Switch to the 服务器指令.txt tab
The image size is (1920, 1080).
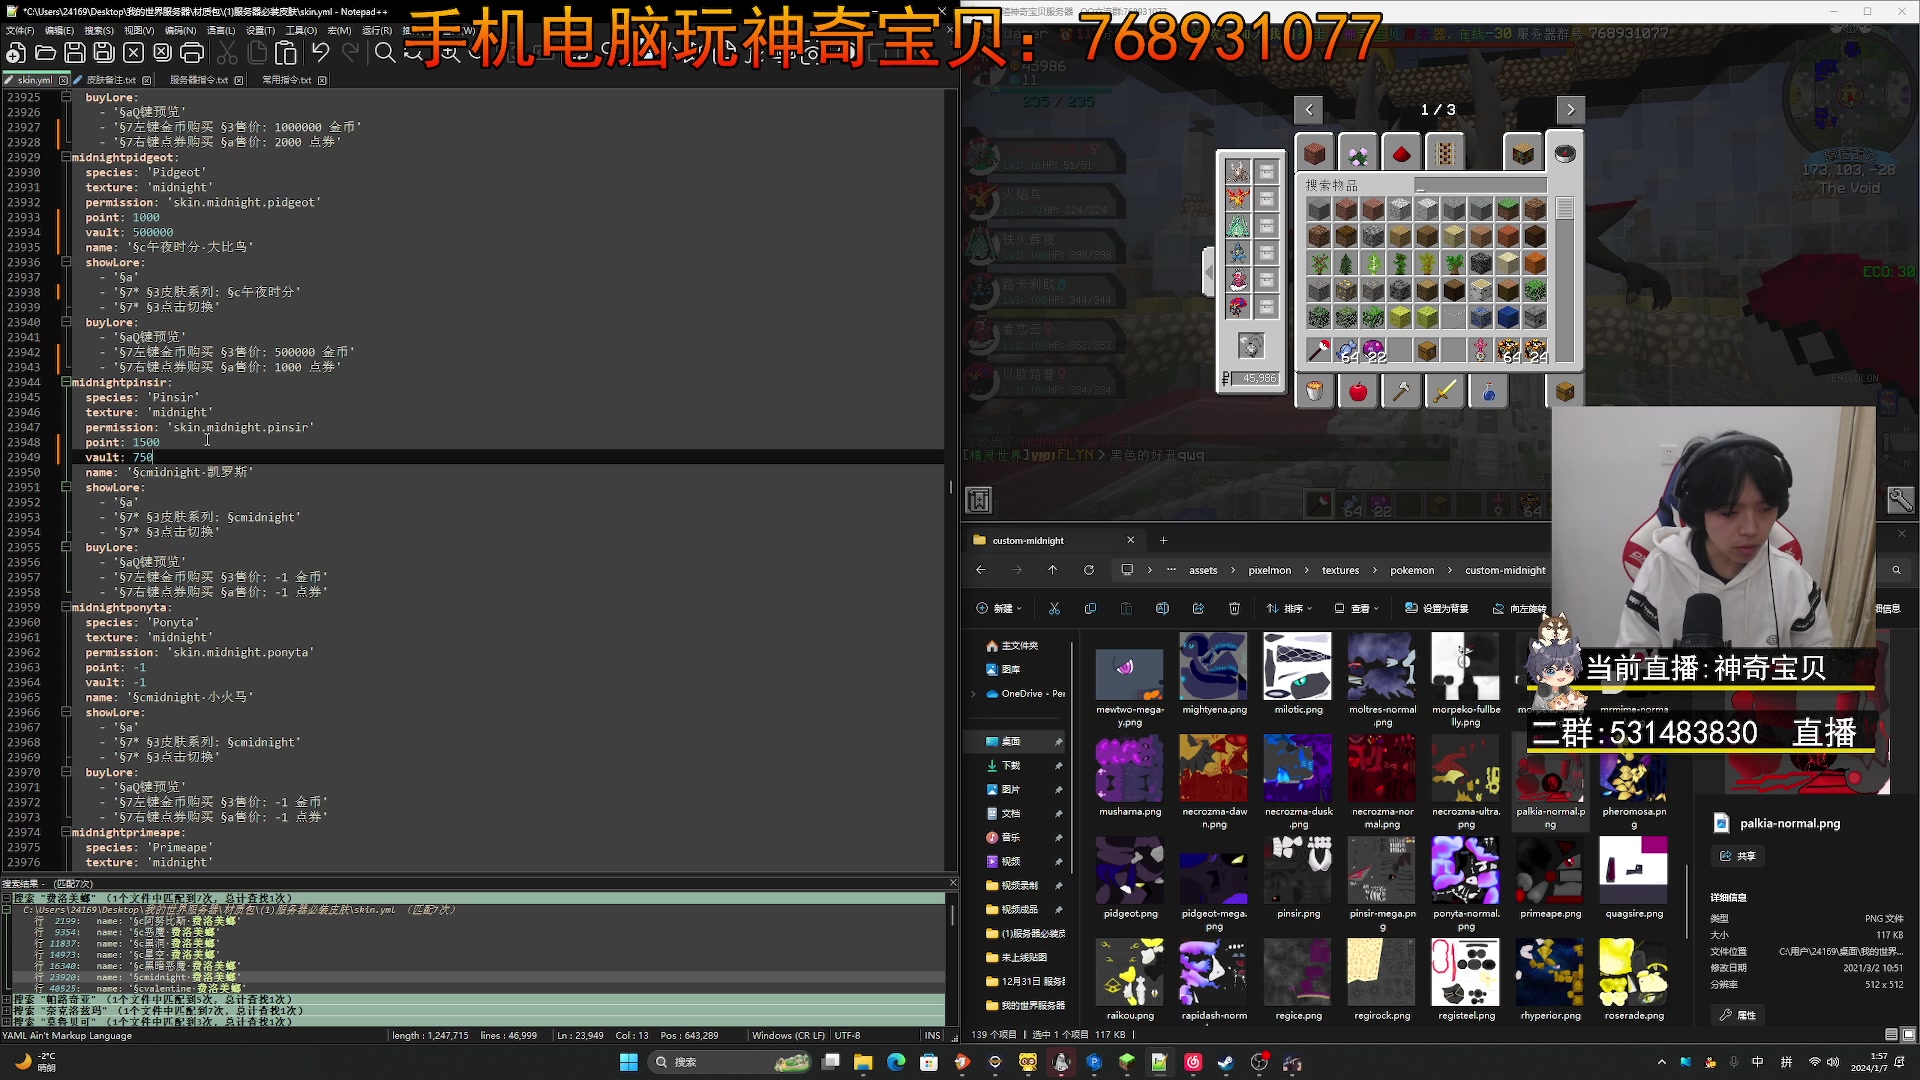198,80
